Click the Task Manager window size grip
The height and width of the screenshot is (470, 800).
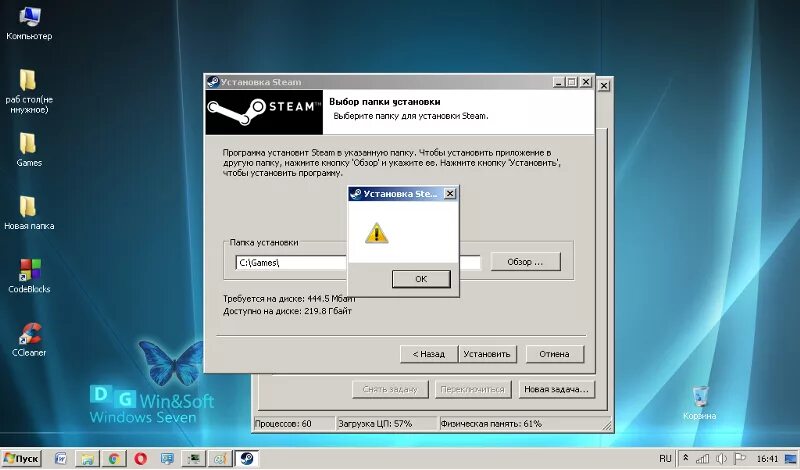(x=607, y=425)
